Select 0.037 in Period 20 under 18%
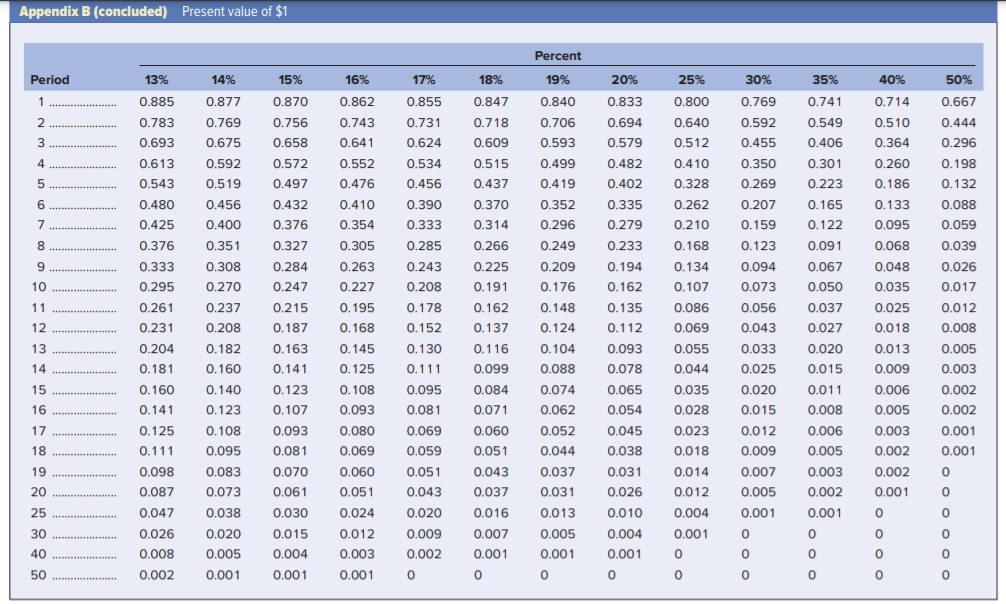 (490, 492)
